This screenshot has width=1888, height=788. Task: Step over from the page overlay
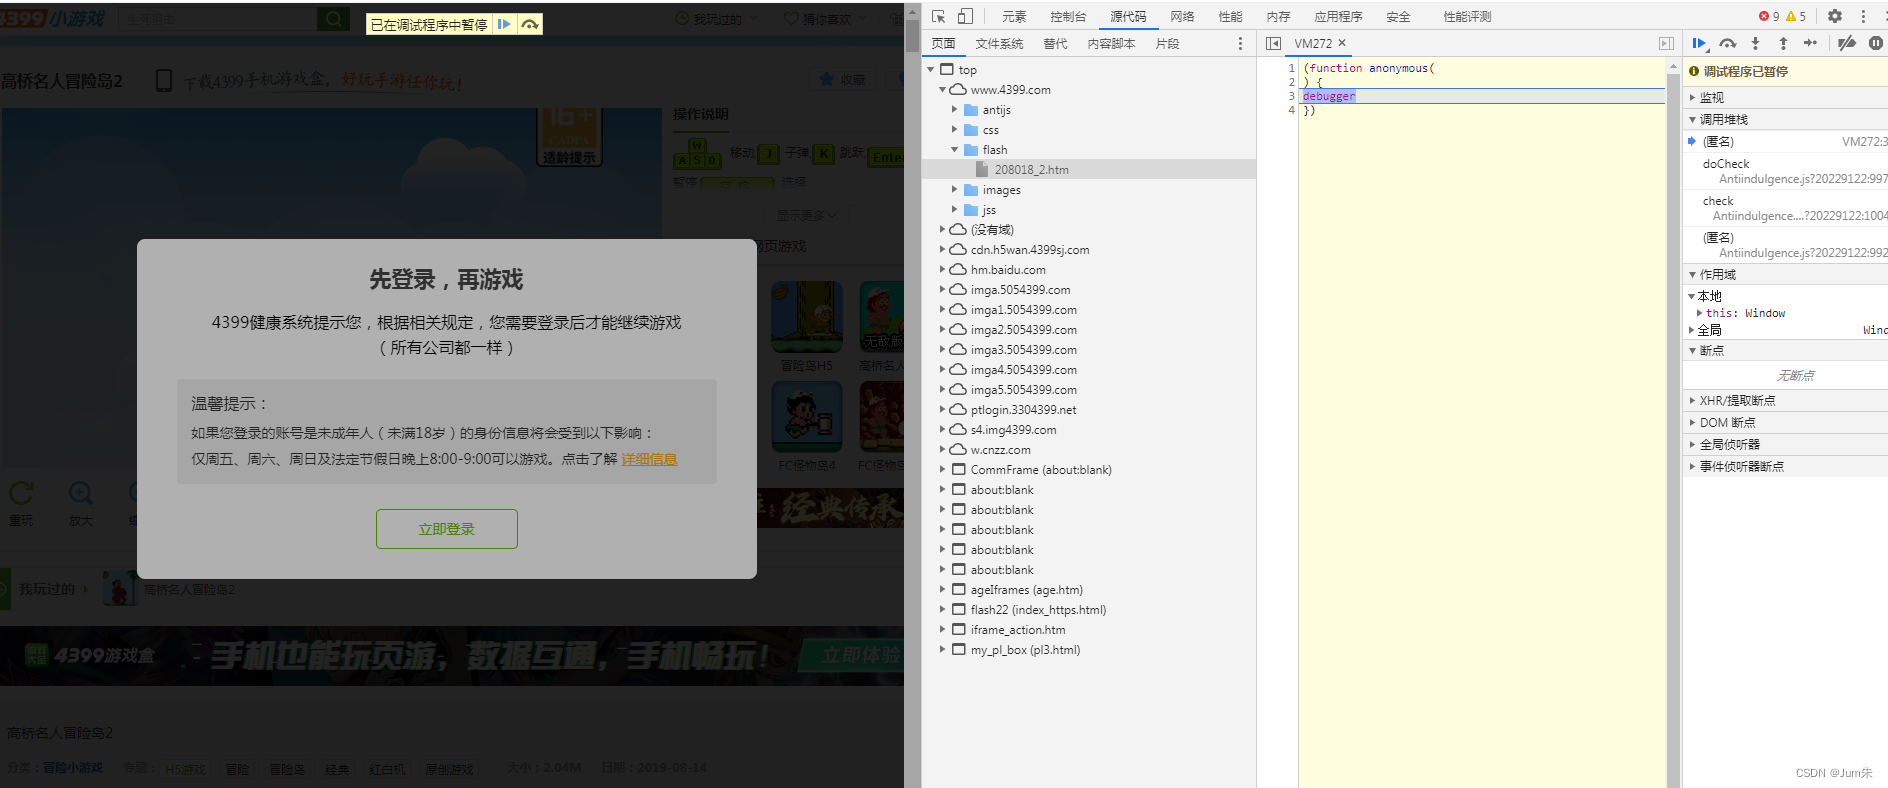click(530, 24)
